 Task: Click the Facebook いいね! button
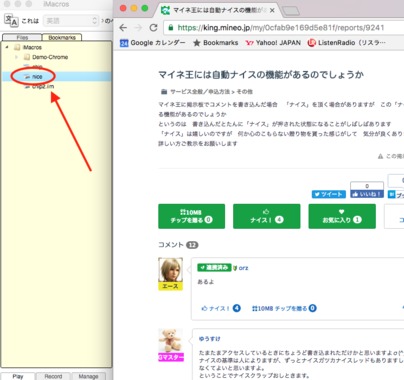(x=367, y=194)
